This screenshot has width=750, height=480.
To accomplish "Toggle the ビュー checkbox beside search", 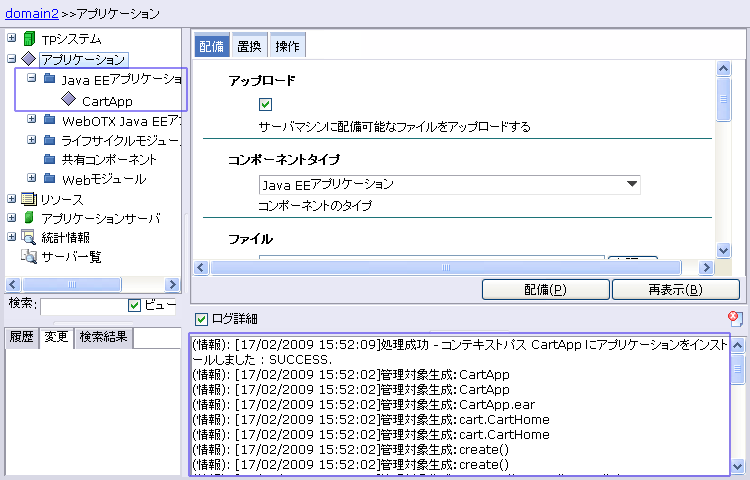I will 135,305.
